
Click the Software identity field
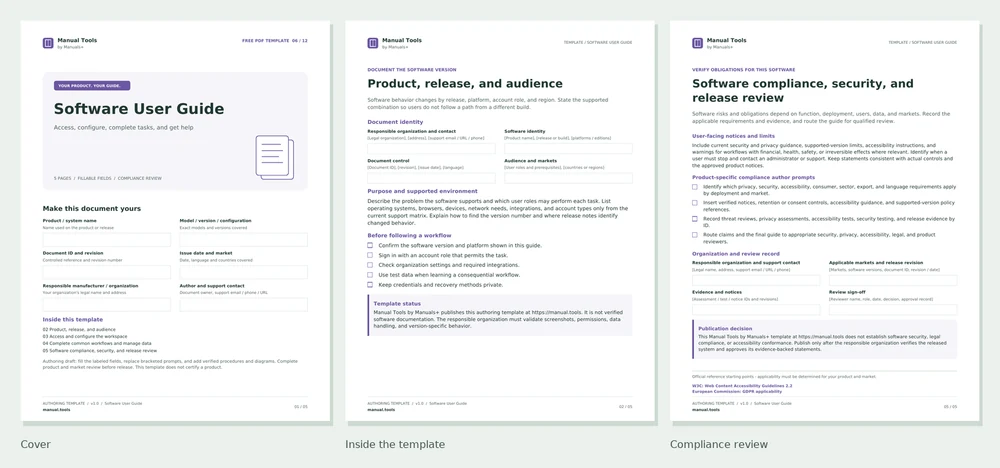tap(568, 149)
